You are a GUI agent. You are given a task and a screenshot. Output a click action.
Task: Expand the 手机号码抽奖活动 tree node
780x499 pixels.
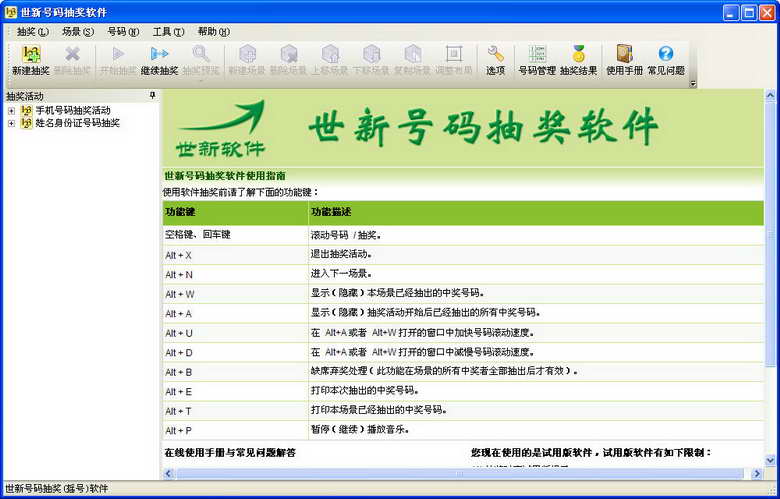tap(11, 110)
